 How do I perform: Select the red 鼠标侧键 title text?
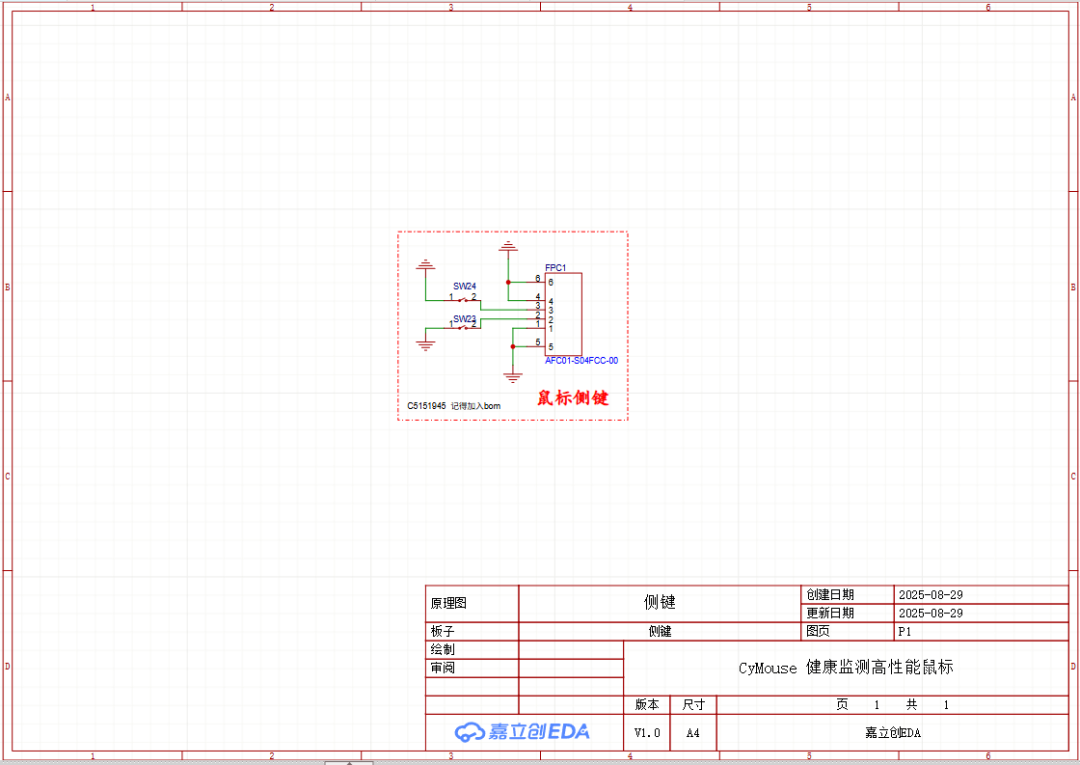572,398
